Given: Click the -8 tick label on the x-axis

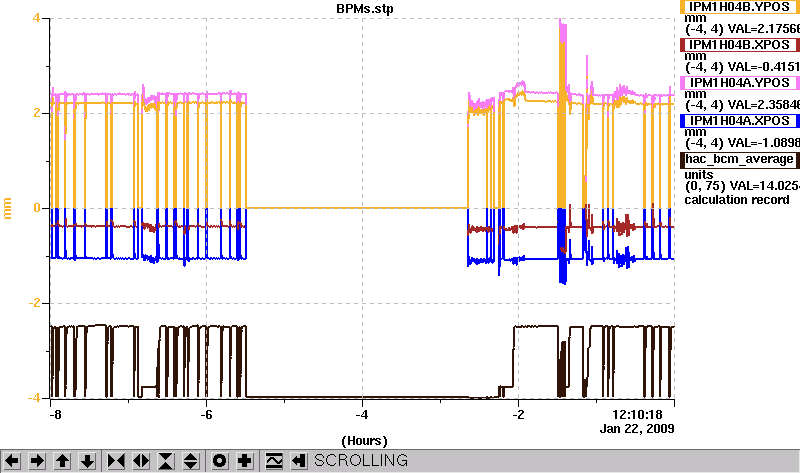Looking at the screenshot, I should 55,414.
